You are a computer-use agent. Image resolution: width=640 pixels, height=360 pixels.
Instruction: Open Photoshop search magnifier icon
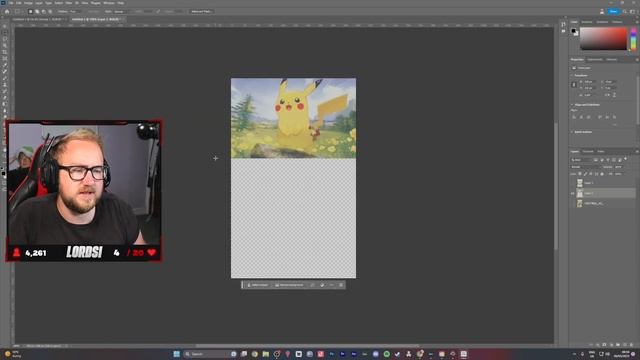point(624,11)
